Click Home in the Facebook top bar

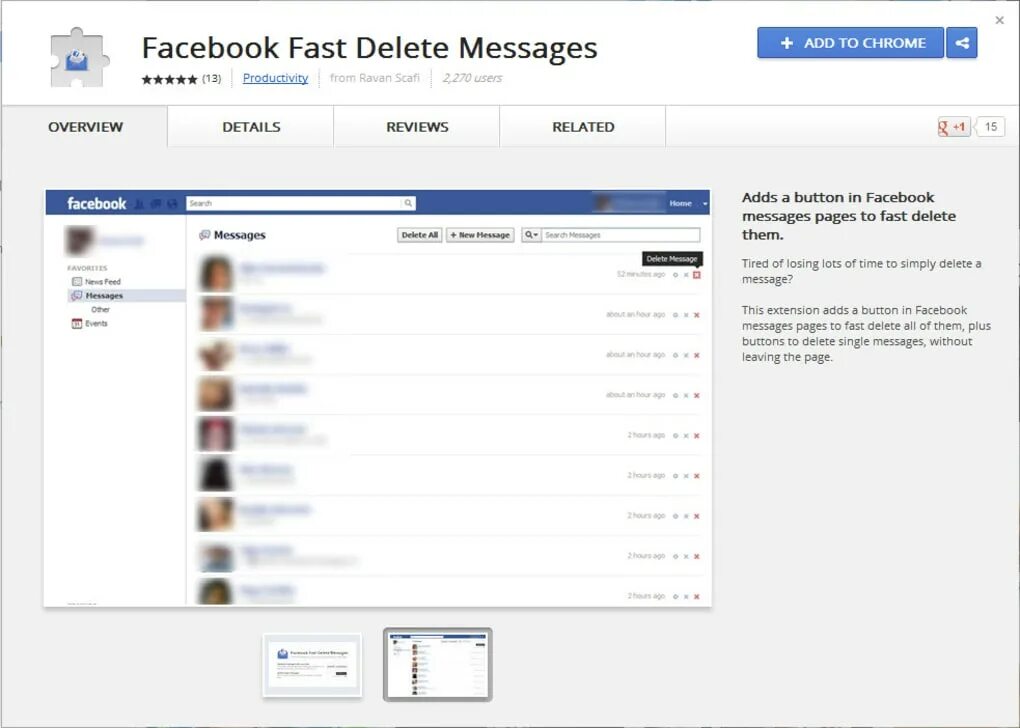point(680,204)
